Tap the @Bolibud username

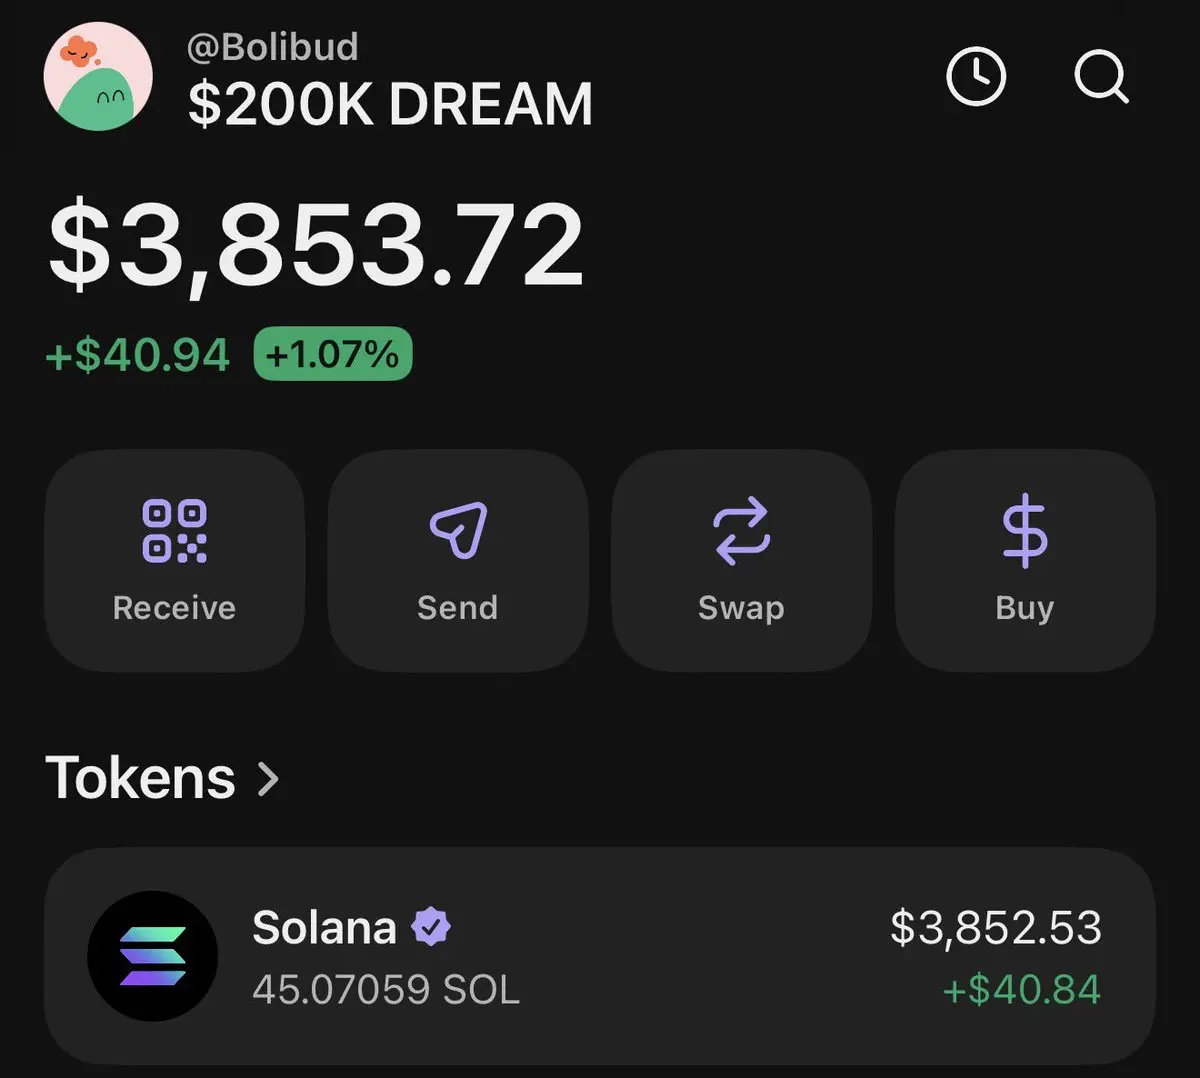coord(272,46)
